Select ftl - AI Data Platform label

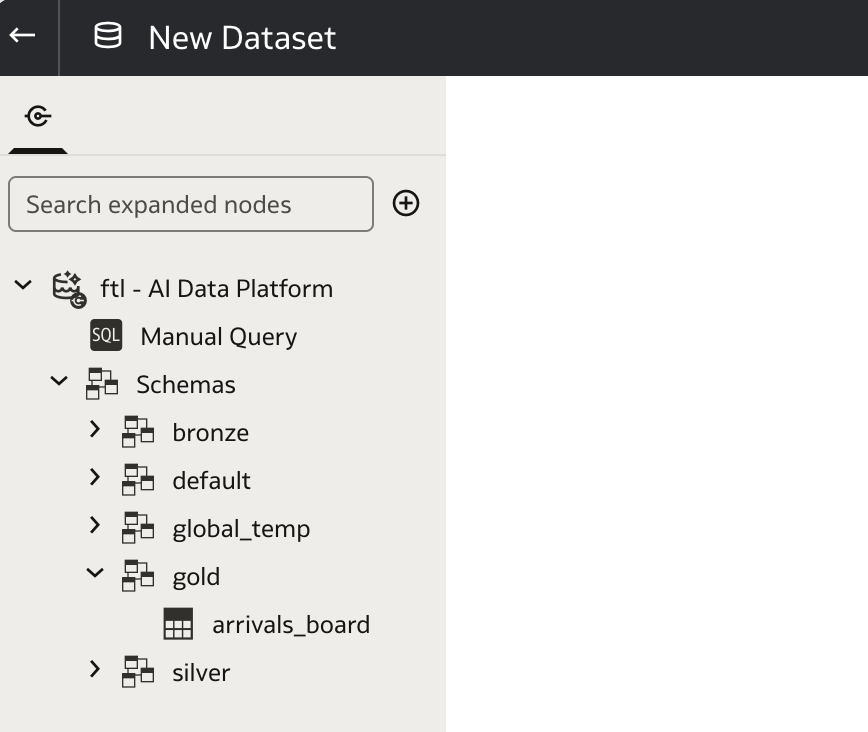tap(216, 289)
